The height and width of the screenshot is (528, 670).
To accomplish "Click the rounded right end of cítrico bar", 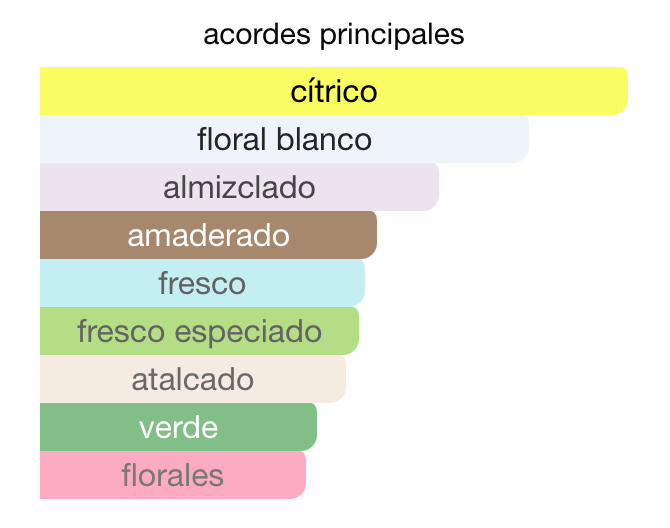I will point(619,91).
